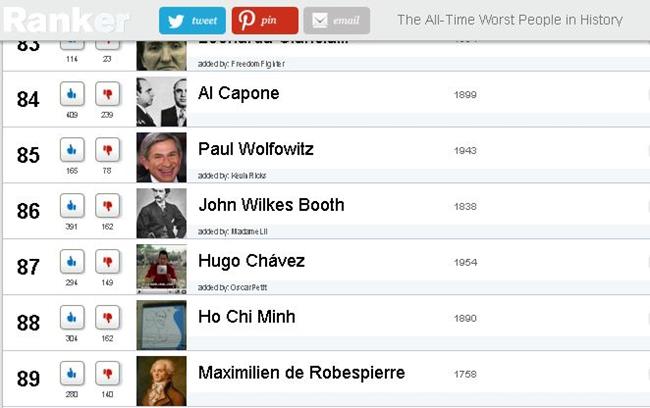Give Hugo Chávez a thumbs down
Image resolution: width=650 pixels, height=408 pixels.
point(108,262)
